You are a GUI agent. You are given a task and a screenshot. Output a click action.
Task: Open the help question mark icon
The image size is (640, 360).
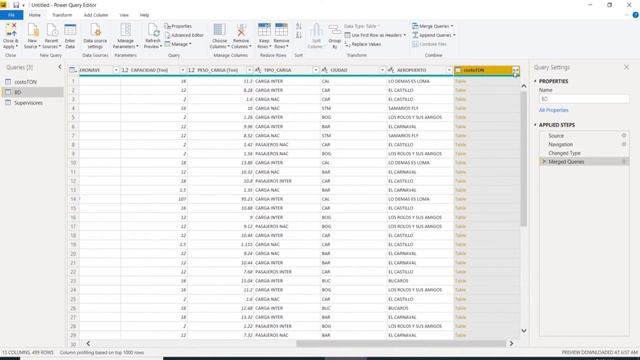(636, 15)
